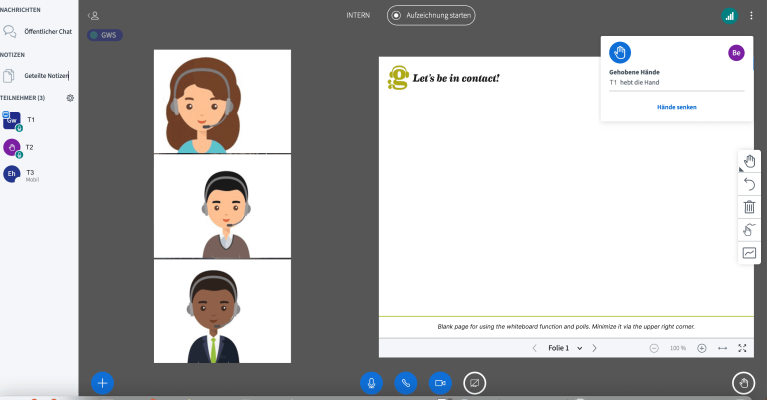The width and height of the screenshot is (767, 400).
Task: Open Geteilte Notizen
Action: [46, 76]
